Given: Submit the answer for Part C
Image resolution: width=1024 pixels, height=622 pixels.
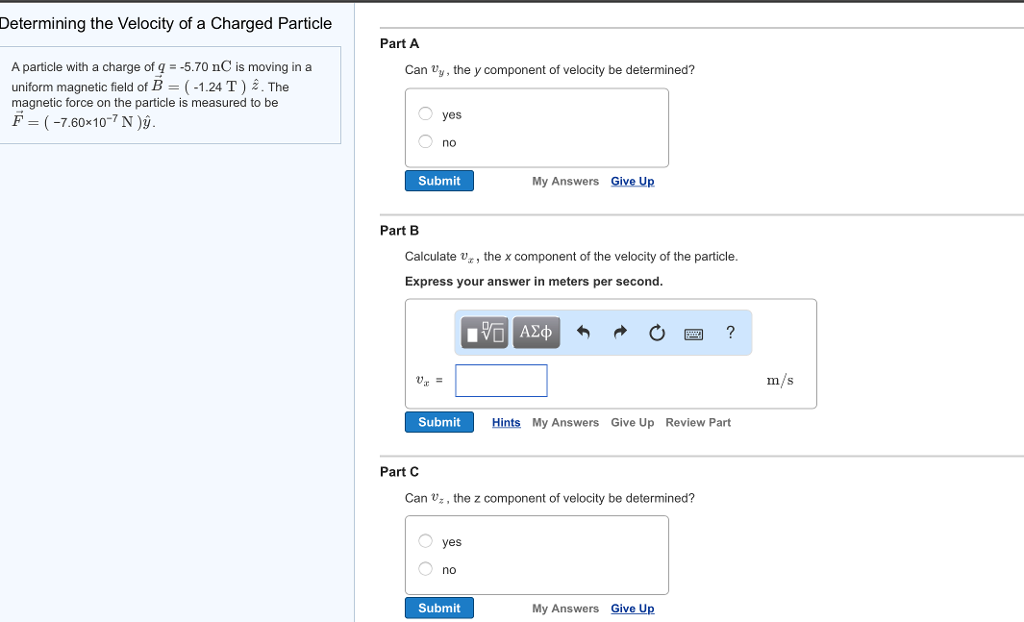Looking at the screenshot, I should [x=439, y=607].
